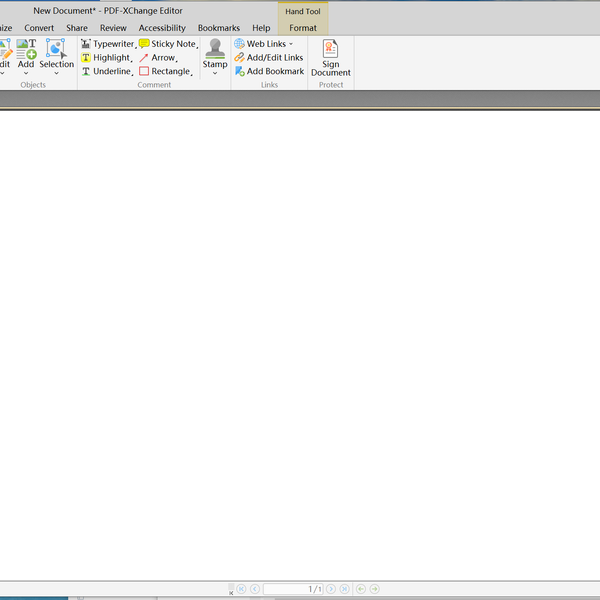600x600 pixels.
Task: Expand the Add objects dropdown
Action: pos(26,73)
